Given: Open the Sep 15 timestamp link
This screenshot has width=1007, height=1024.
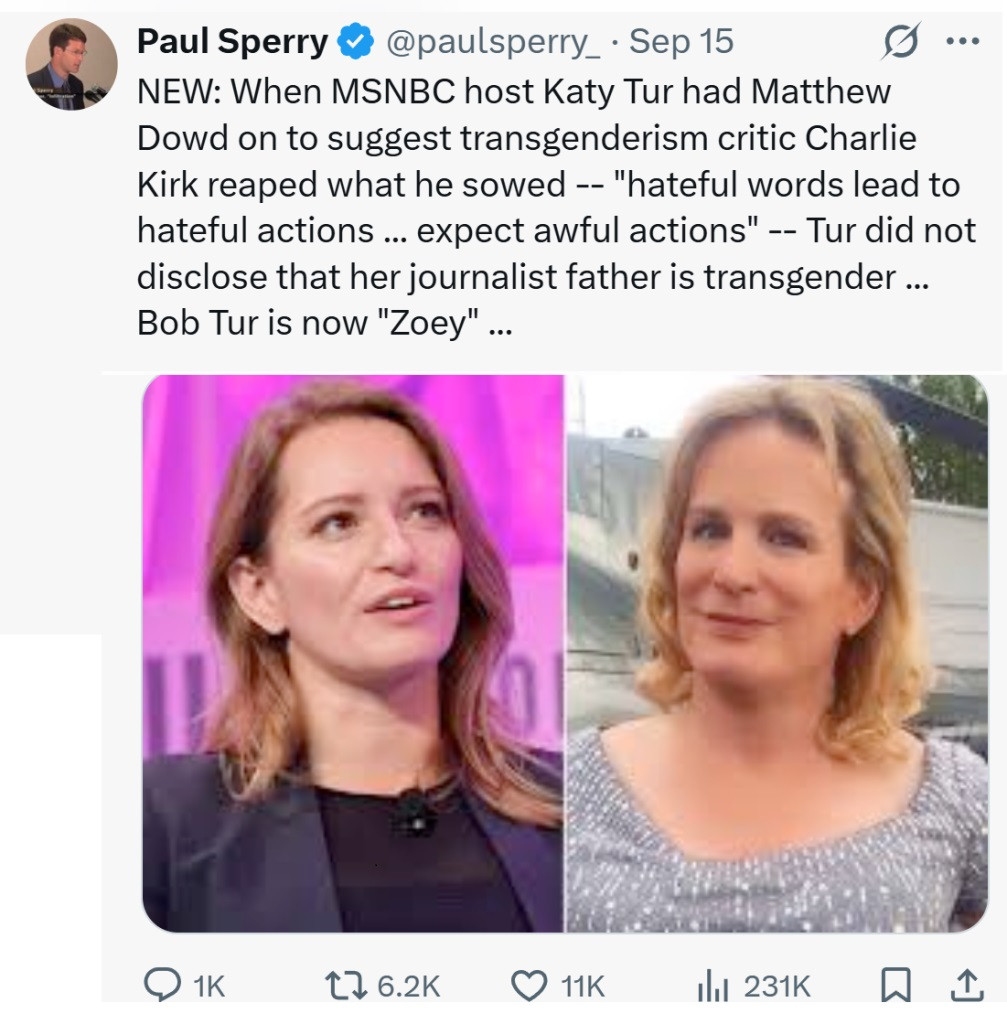Looking at the screenshot, I should click(681, 42).
